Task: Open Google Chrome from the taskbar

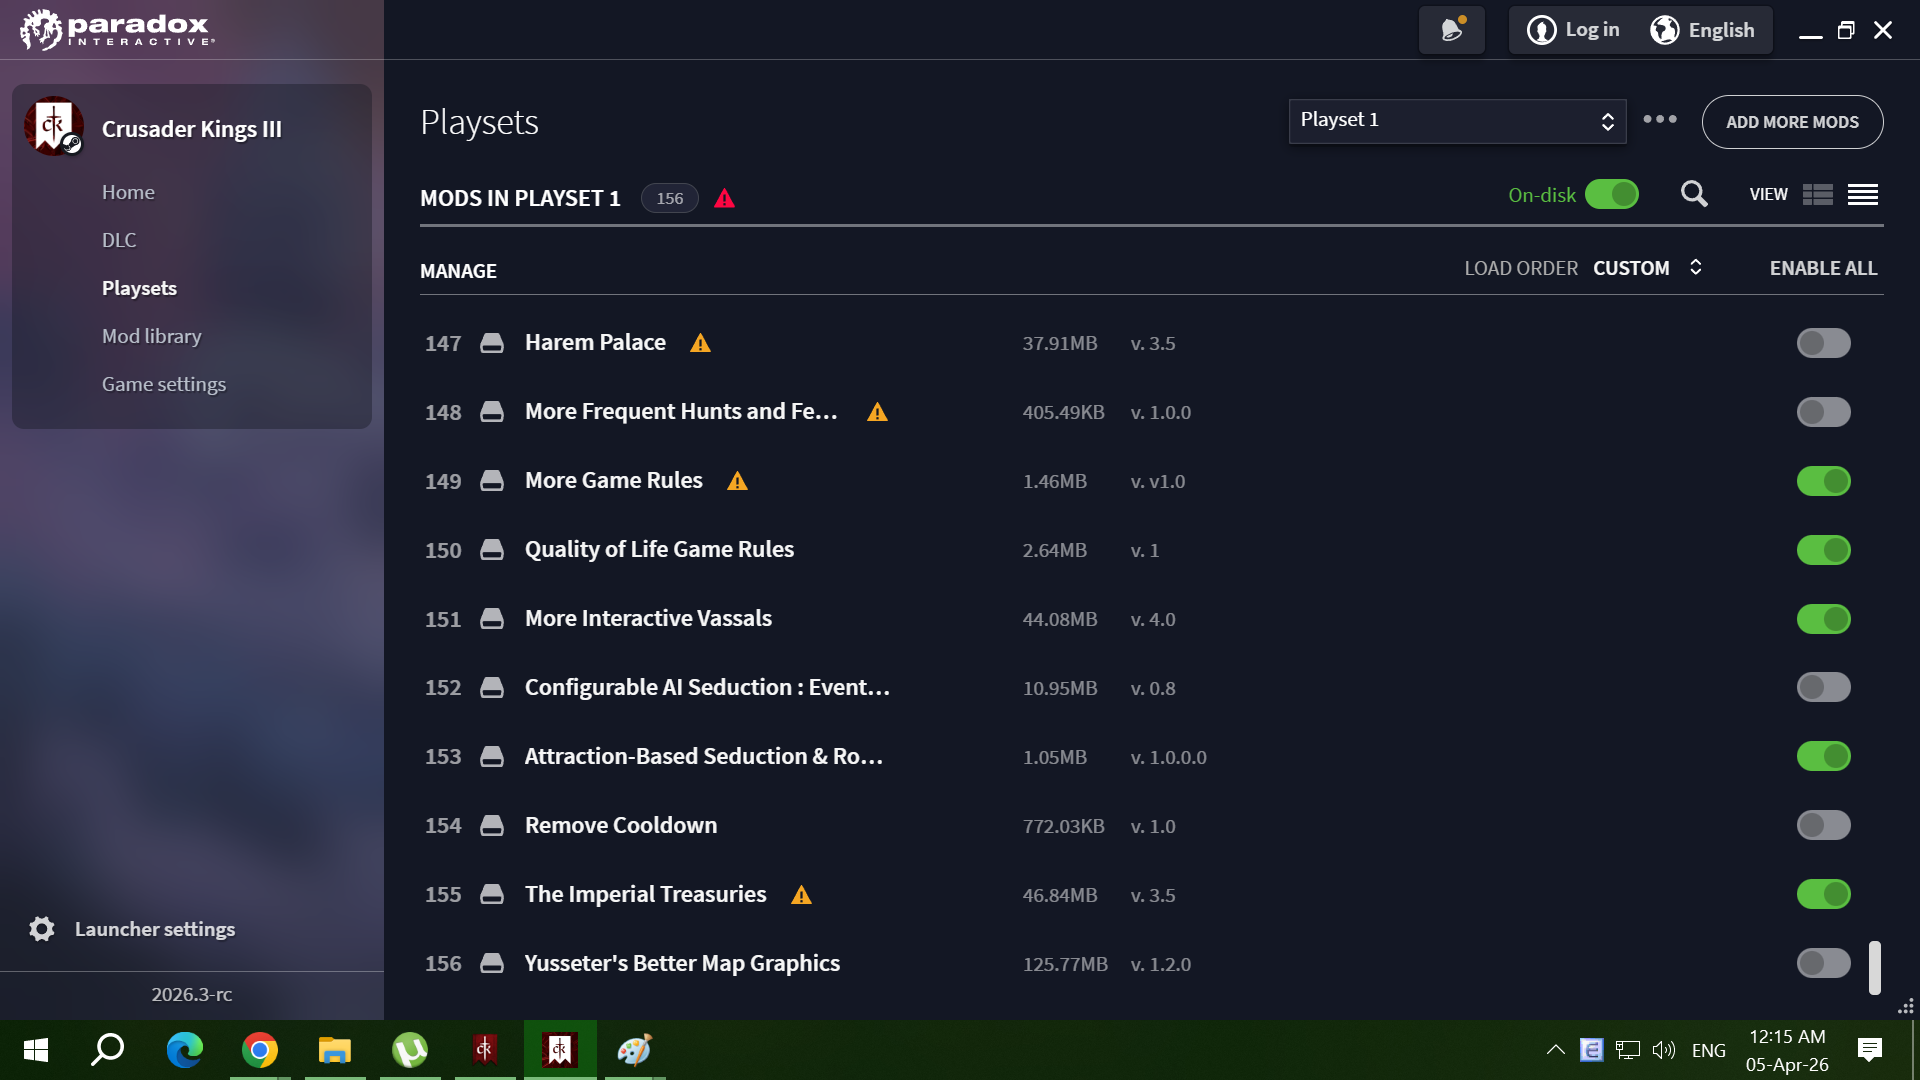Action: [260, 1050]
